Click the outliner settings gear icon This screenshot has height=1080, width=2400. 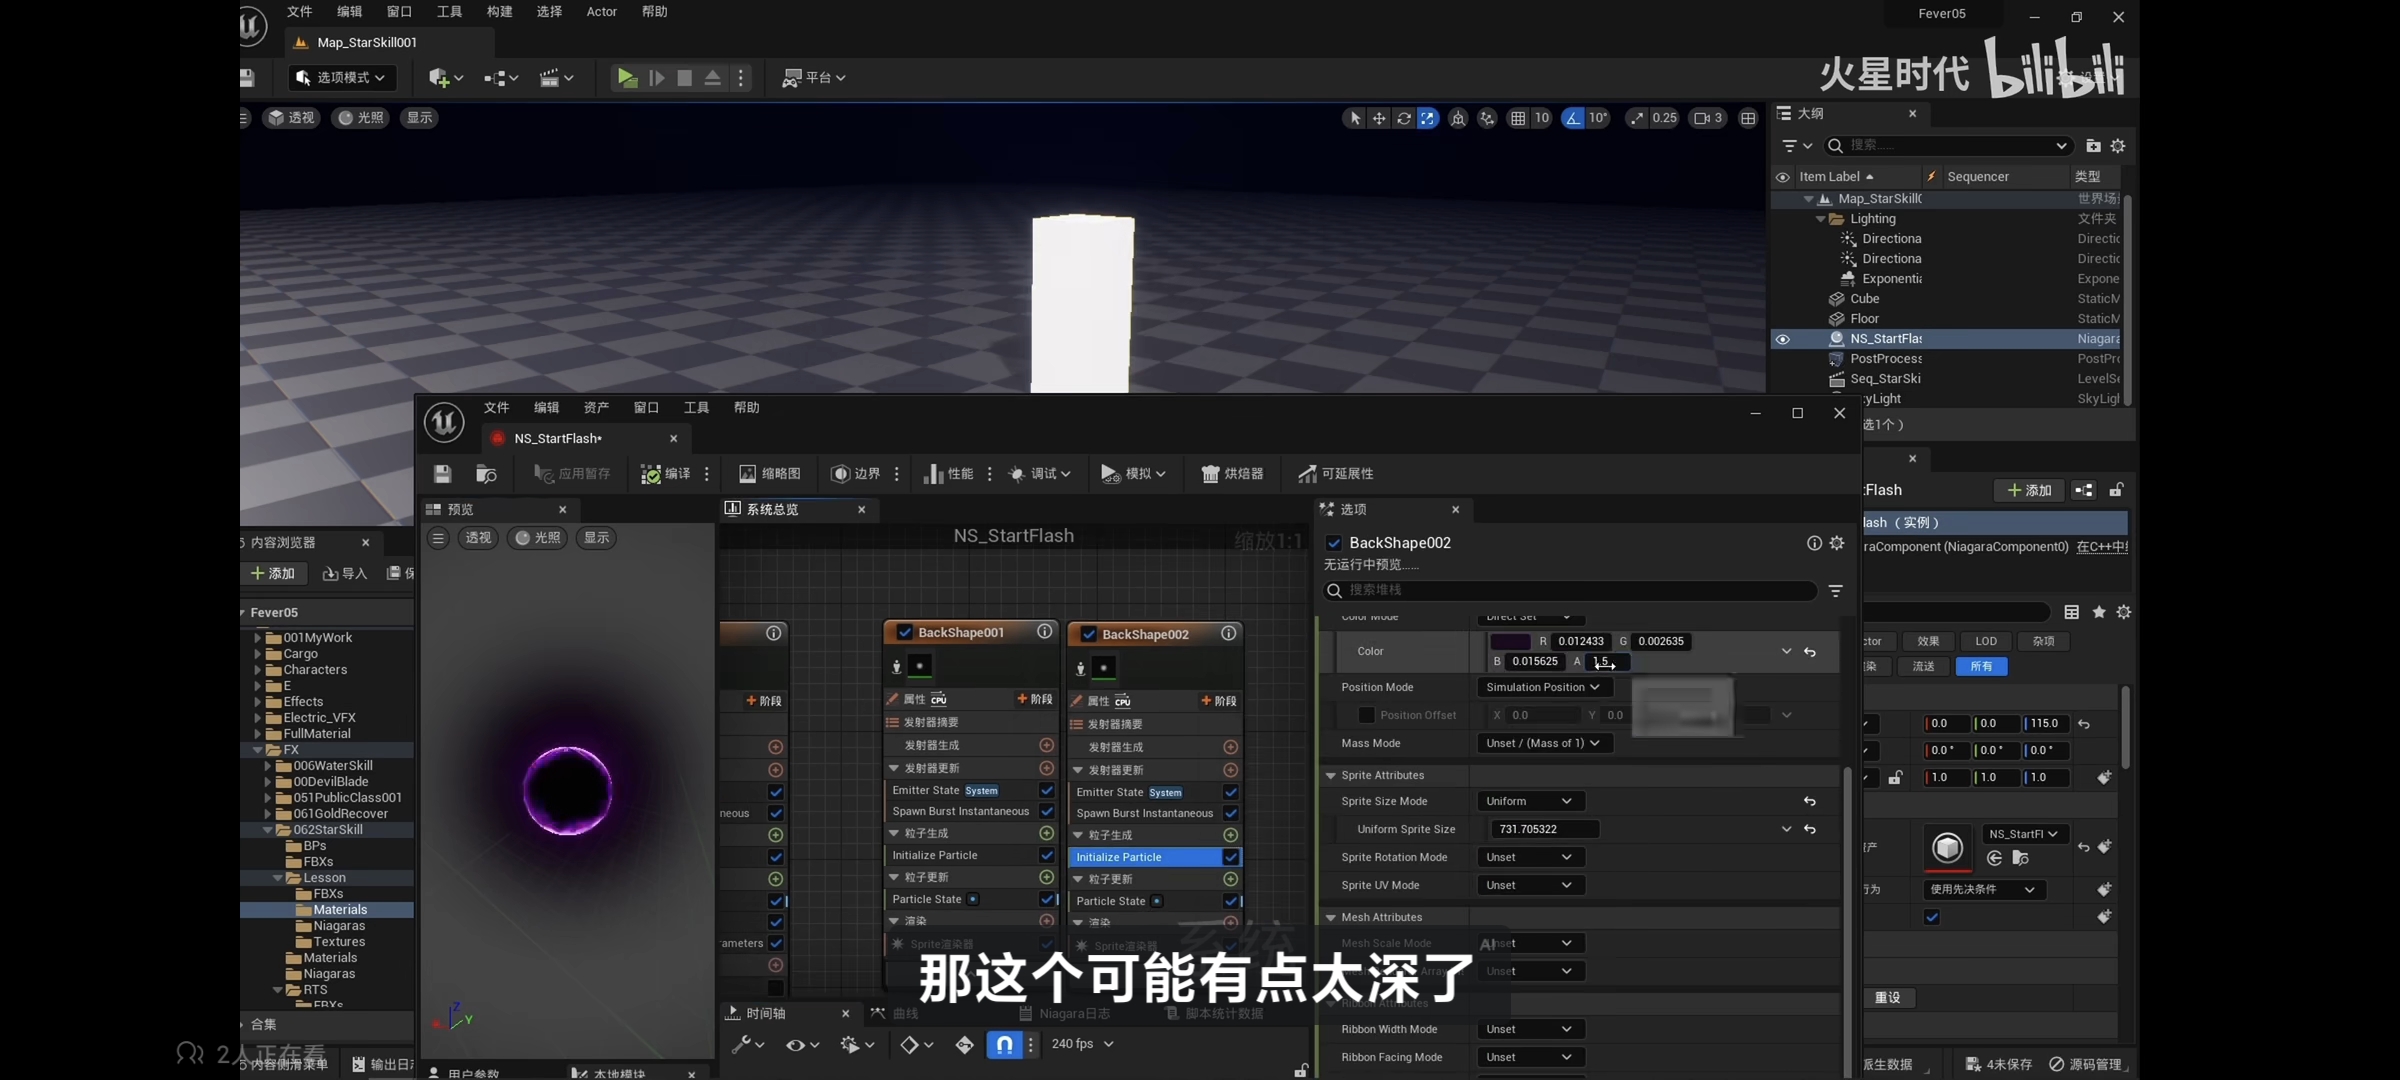click(2118, 146)
